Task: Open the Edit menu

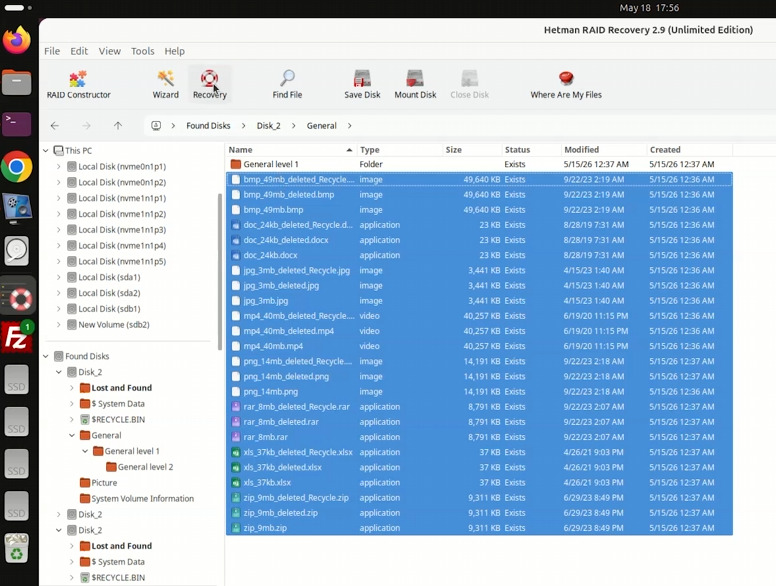Action: [x=79, y=51]
